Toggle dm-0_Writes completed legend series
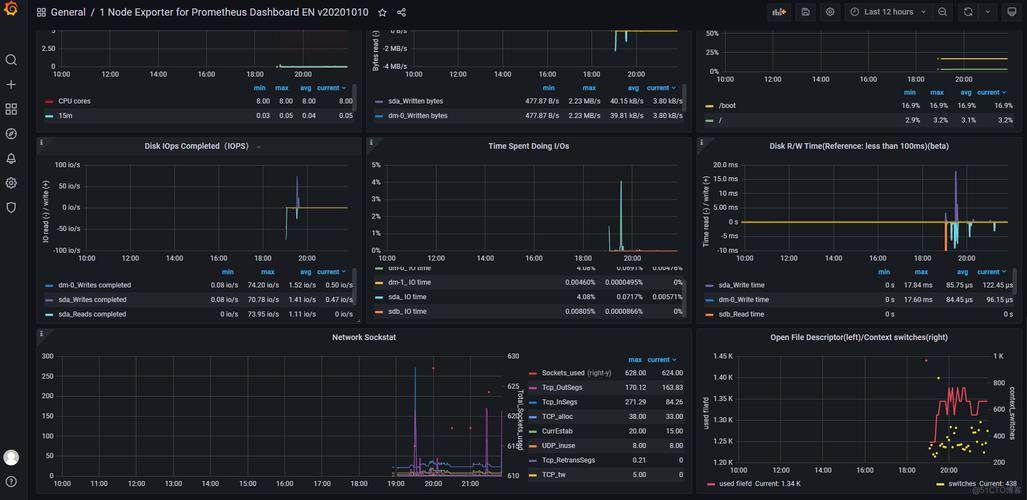The width and height of the screenshot is (1027, 500). coord(94,285)
